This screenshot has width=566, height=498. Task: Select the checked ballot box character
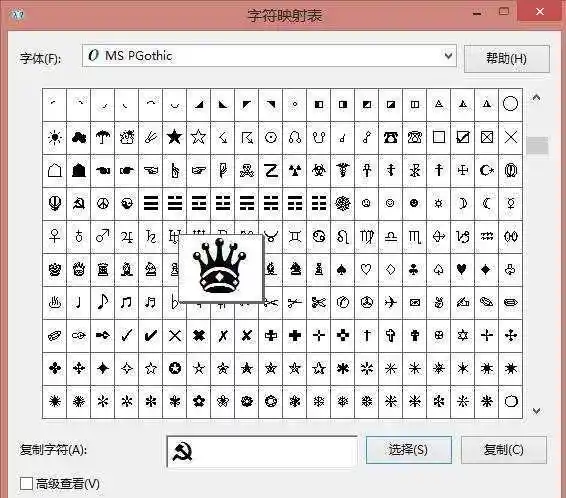coord(463,137)
